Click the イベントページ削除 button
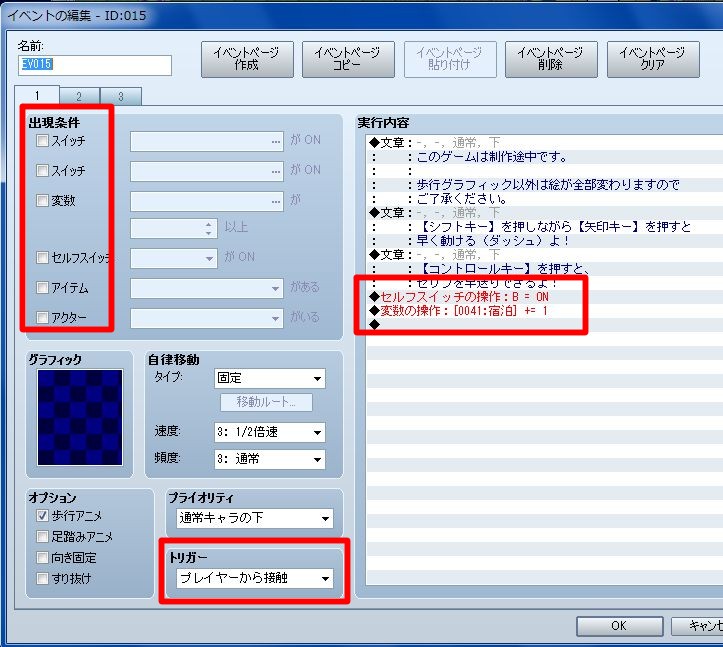Image resolution: width=723 pixels, height=647 pixels. click(551, 59)
